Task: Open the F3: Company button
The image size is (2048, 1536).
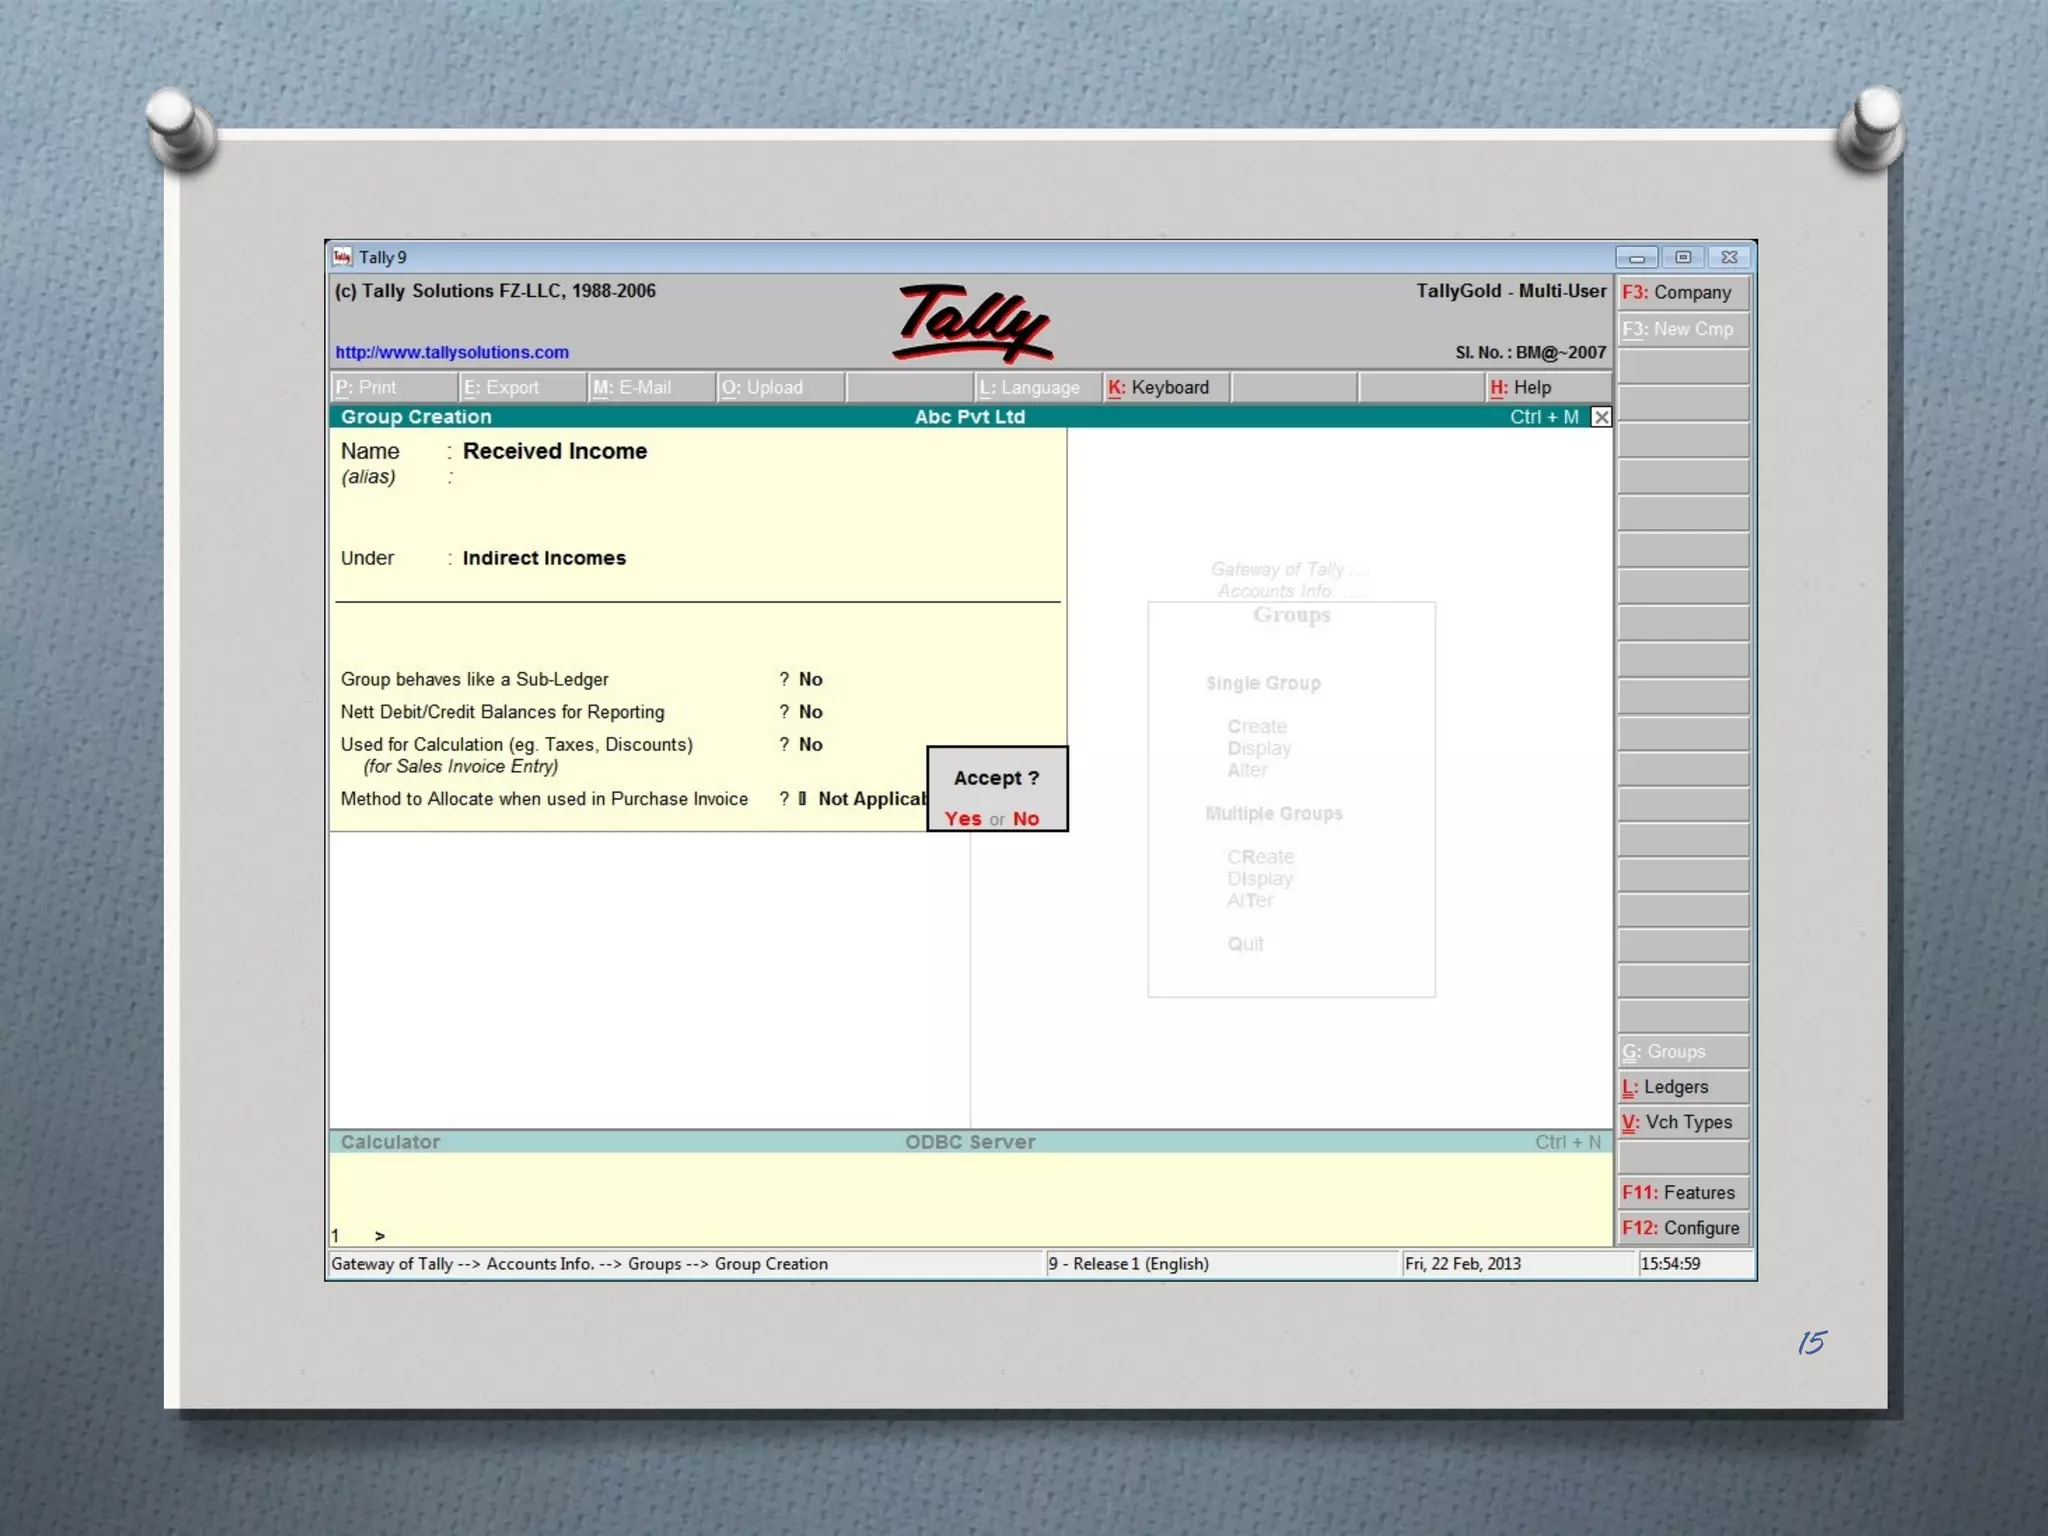Action: pyautogui.click(x=1683, y=292)
